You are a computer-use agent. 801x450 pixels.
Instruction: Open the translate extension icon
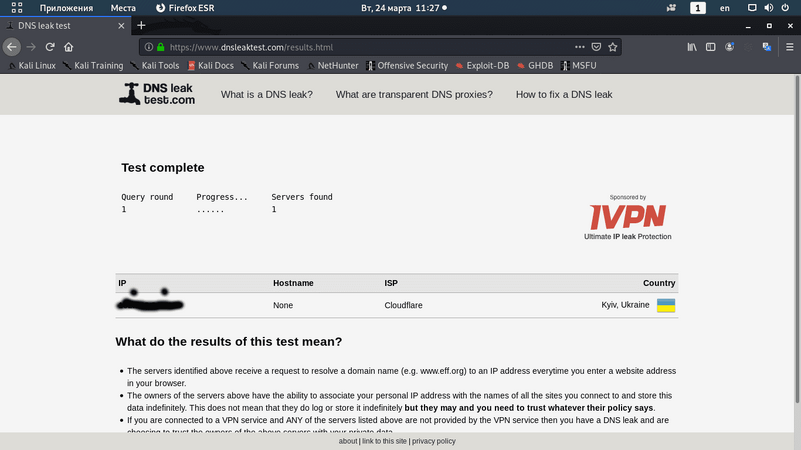[x=767, y=47]
